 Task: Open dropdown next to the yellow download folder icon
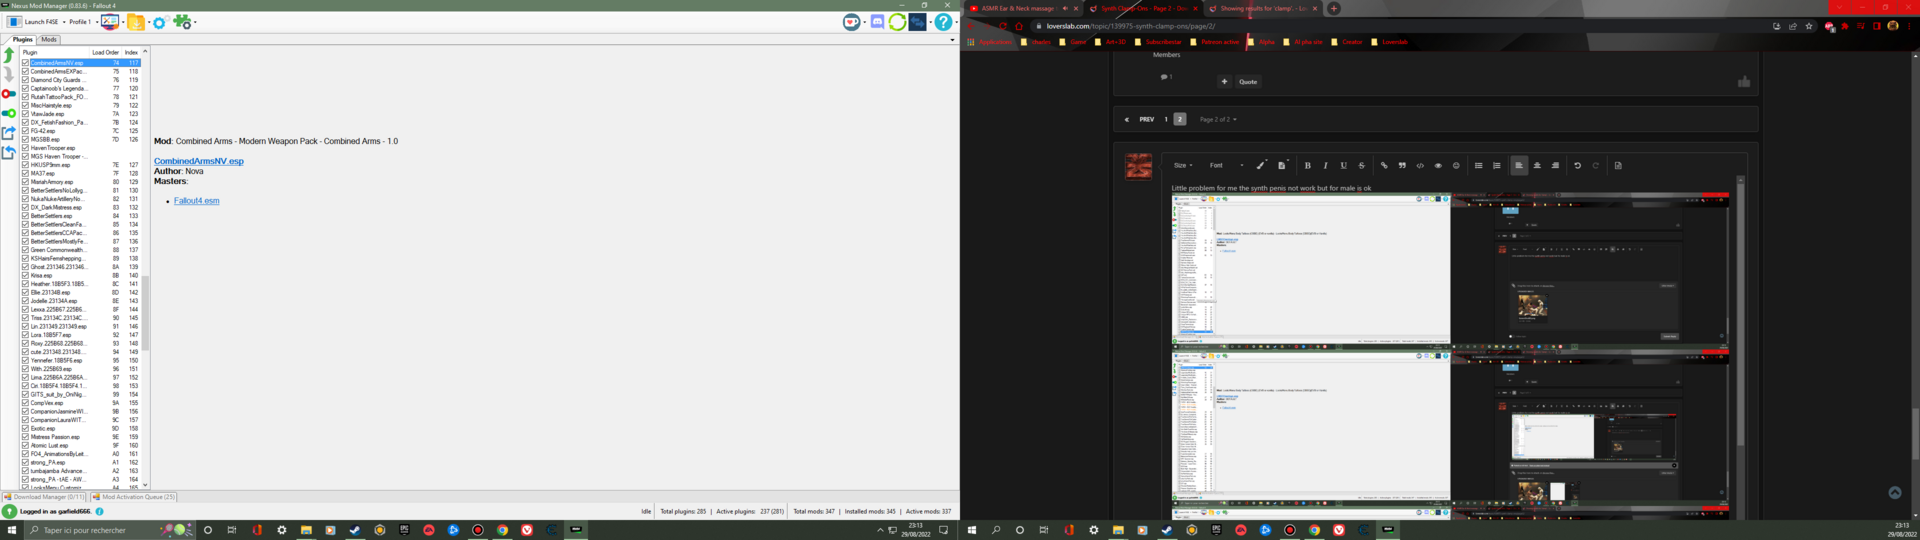coord(147,22)
